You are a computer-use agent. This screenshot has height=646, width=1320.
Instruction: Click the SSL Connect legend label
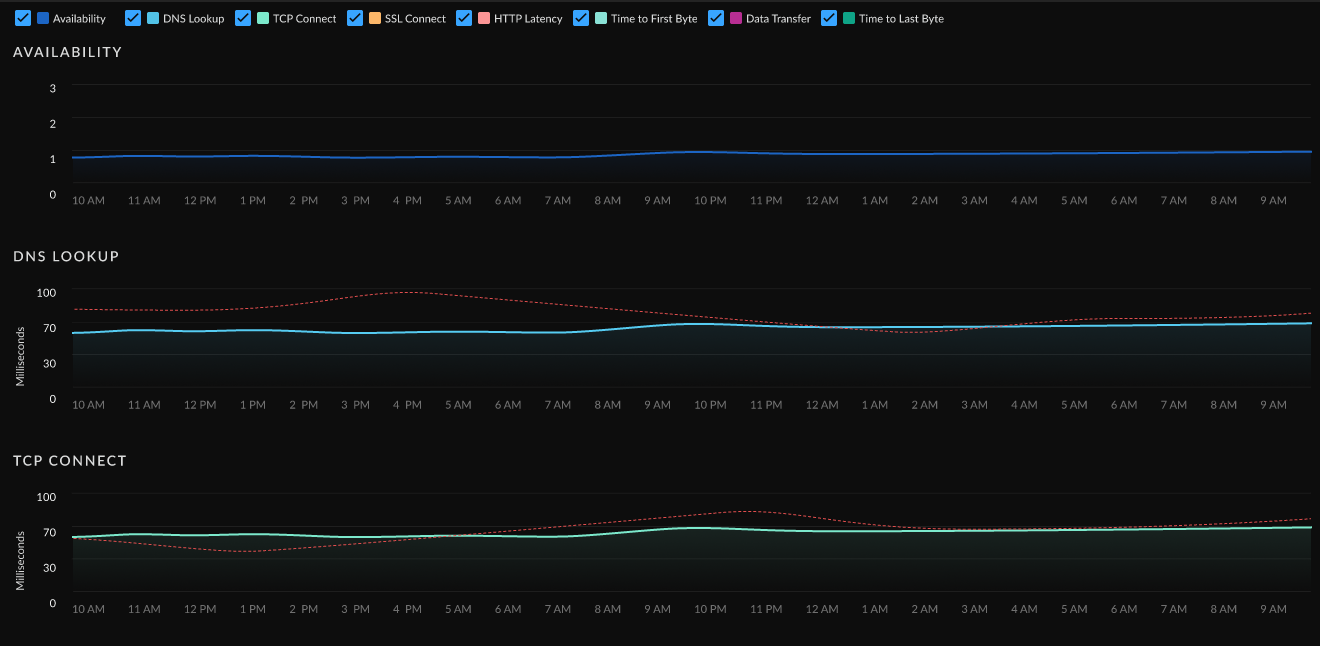415,19
